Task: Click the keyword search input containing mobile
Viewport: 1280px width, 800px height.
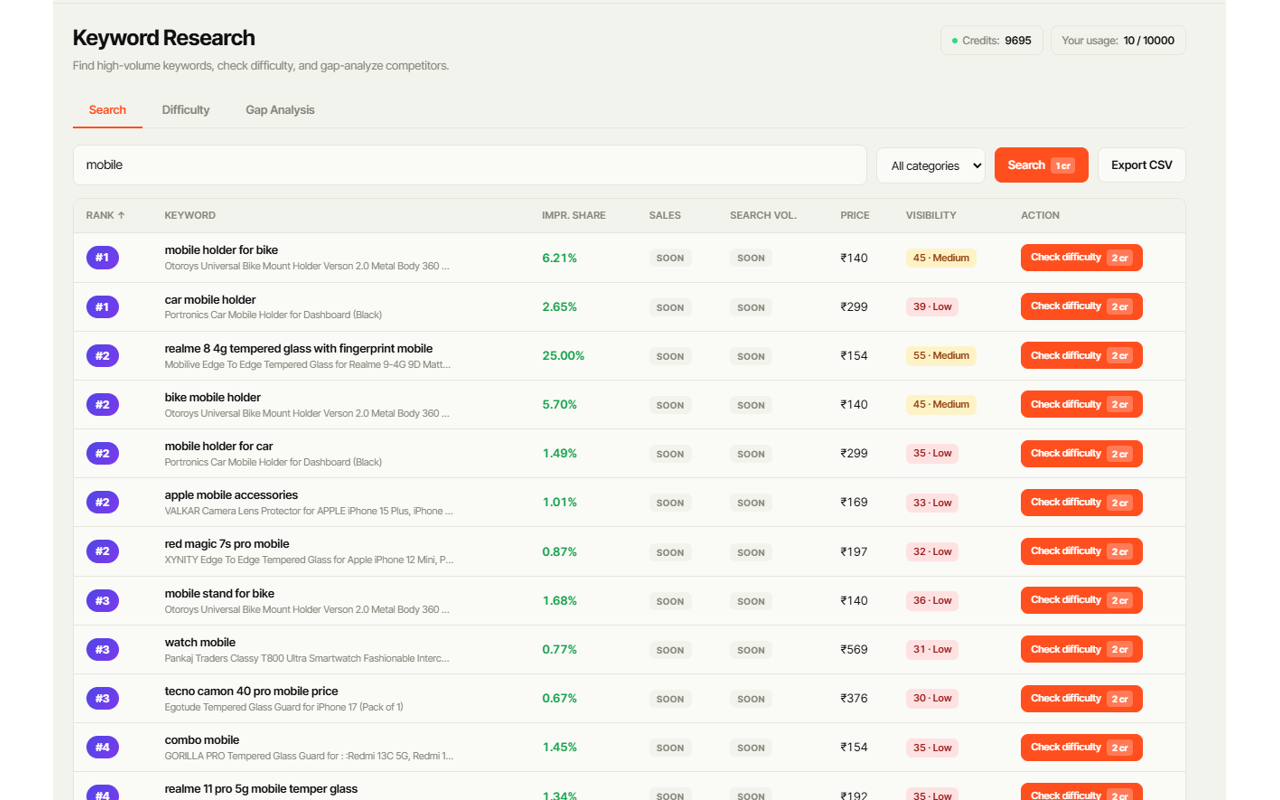Action: pos(470,165)
